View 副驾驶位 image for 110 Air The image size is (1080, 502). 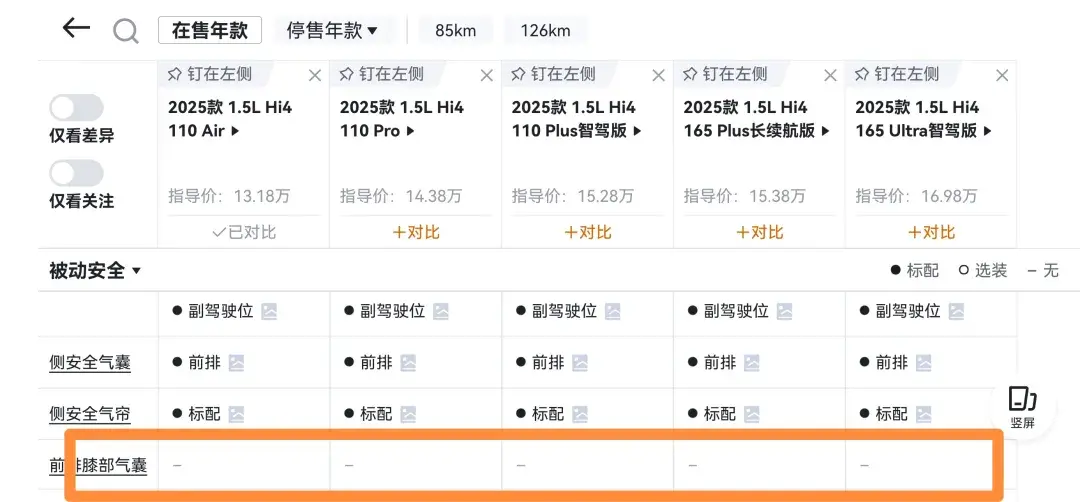[x=269, y=311]
